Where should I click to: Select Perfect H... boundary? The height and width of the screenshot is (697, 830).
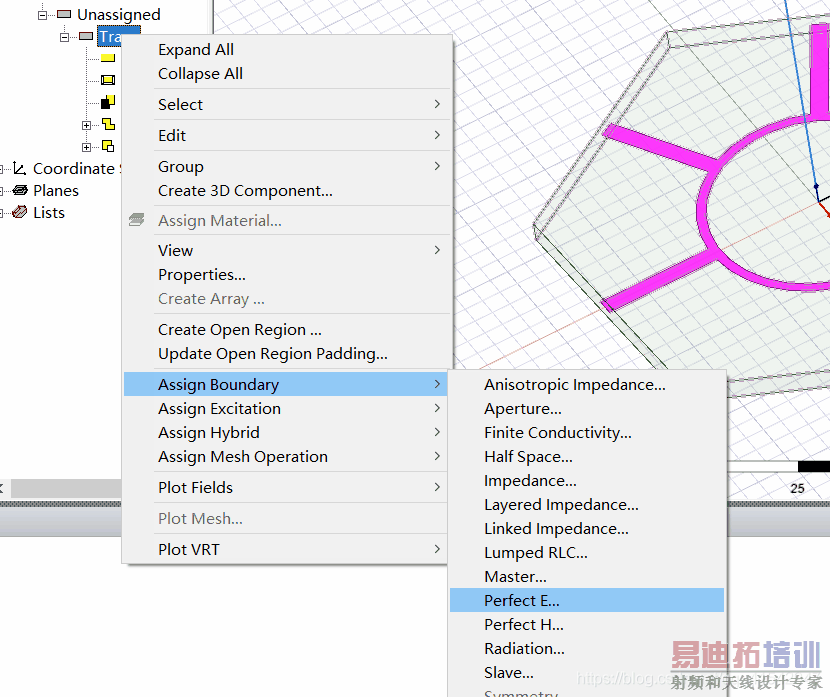click(x=587, y=624)
